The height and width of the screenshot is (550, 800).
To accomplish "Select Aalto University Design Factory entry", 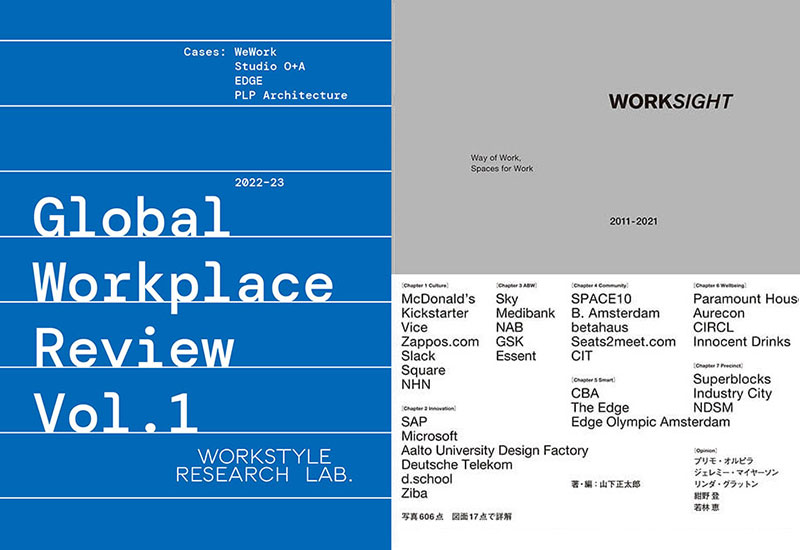I will (494, 451).
